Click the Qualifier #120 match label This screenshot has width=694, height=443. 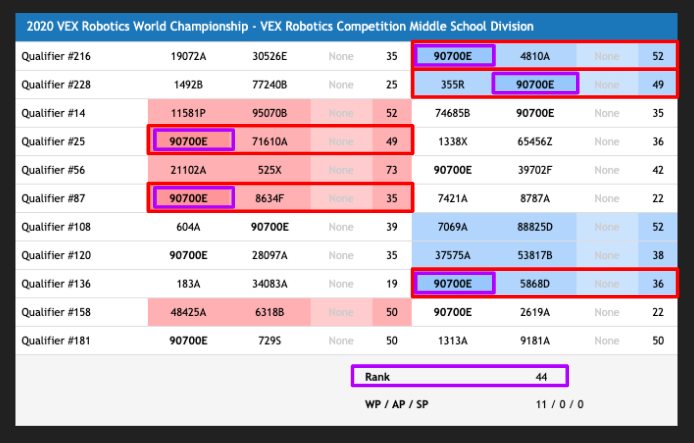tap(56, 255)
